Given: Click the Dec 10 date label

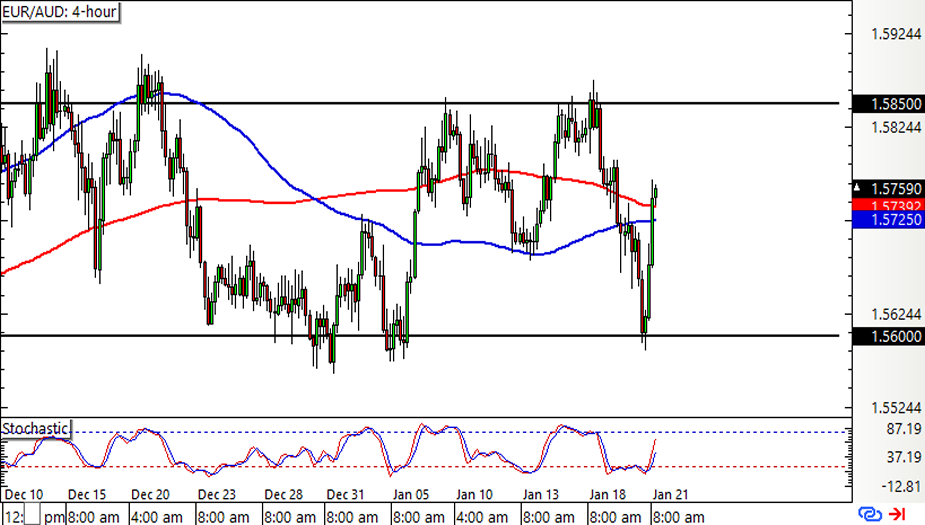Looking at the screenshot, I should pos(24,494).
